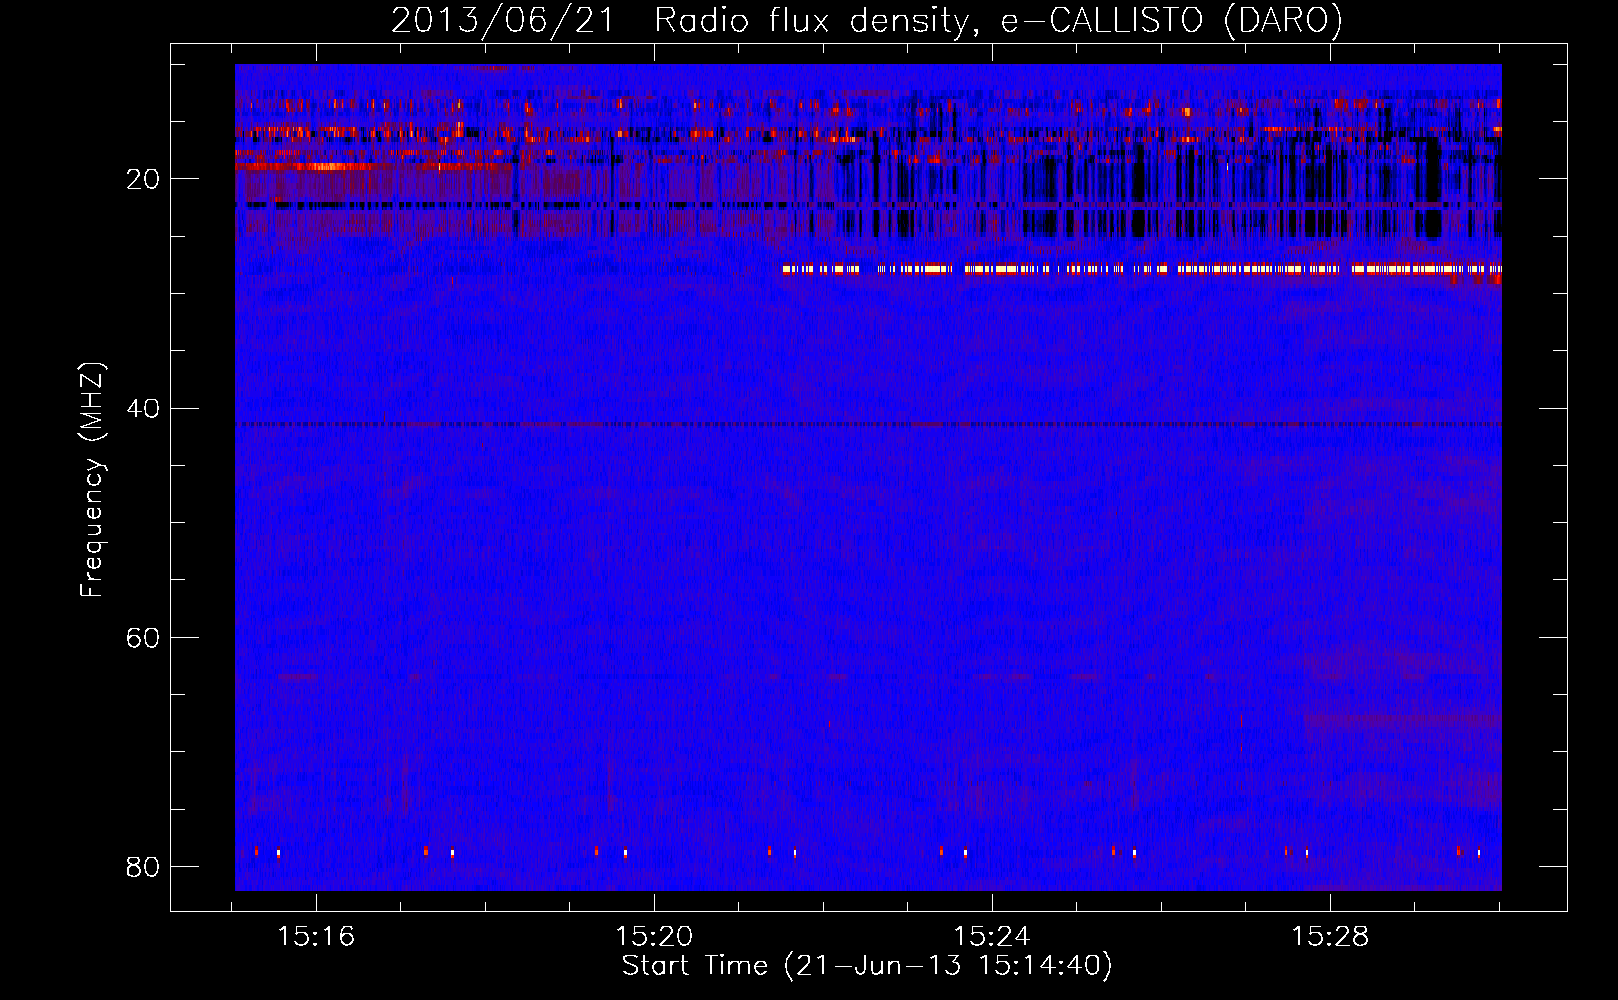Click the 15:16 time tick label

pos(316,937)
